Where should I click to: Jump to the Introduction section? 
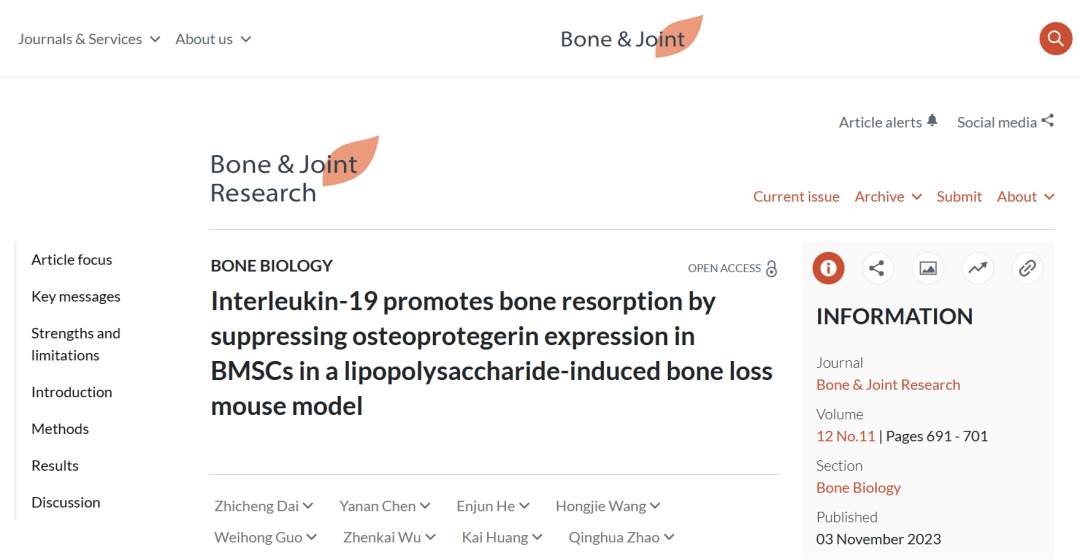pos(72,392)
